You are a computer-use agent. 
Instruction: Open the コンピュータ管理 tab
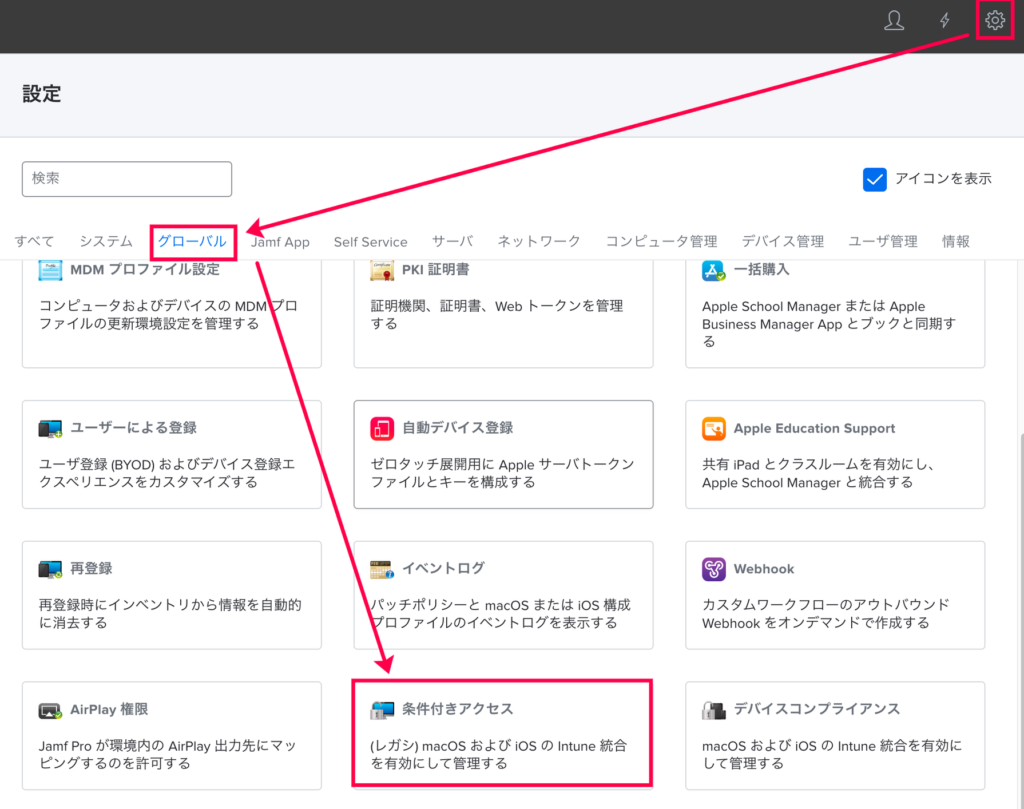(x=662, y=242)
